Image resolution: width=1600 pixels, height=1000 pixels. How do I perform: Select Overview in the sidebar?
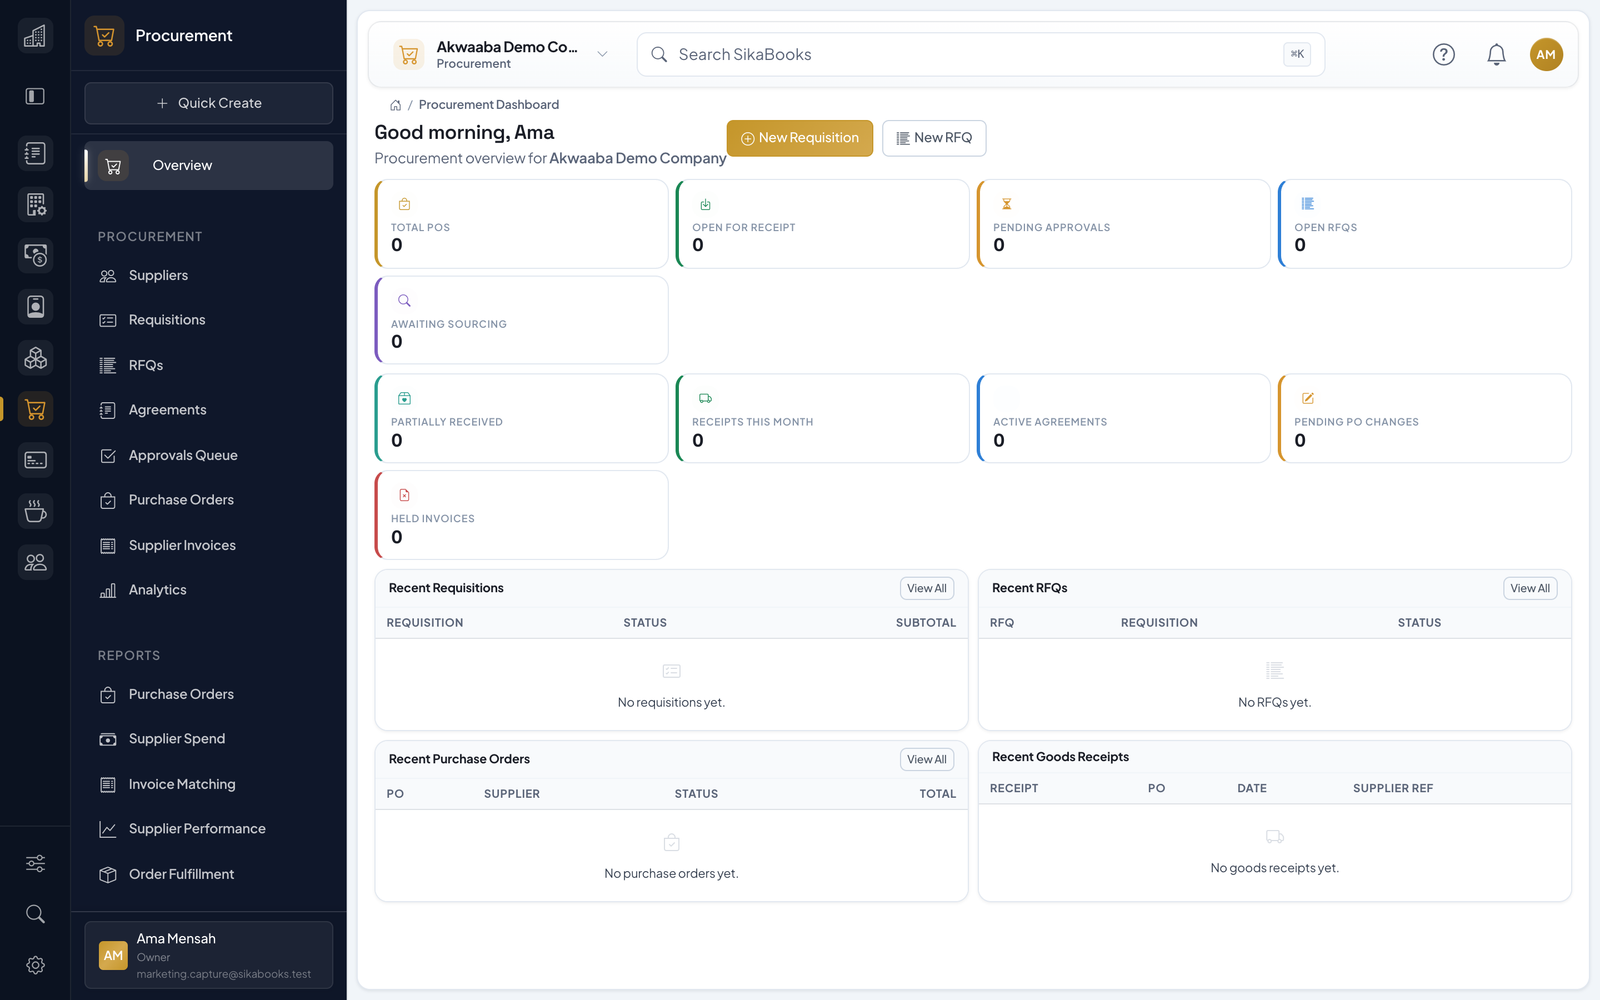[x=209, y=166]
